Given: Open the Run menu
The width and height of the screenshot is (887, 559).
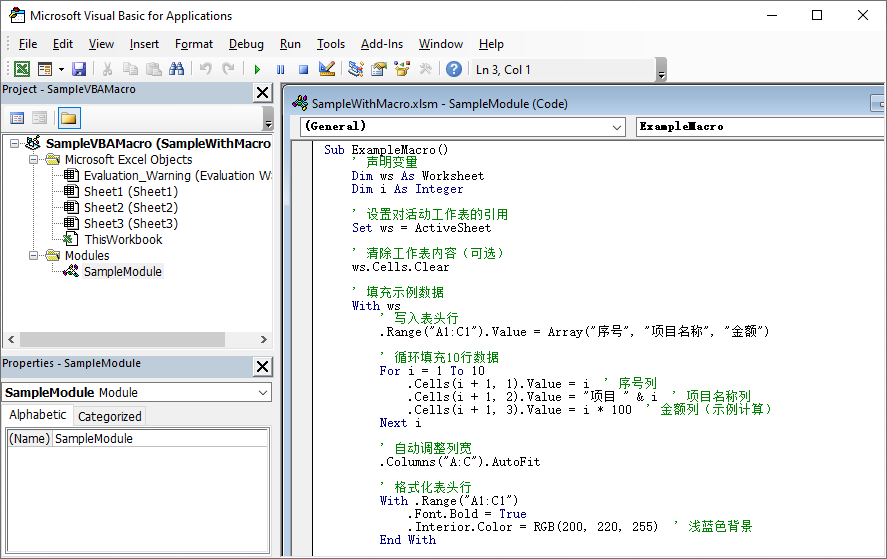Looking at the screenshot, I should coord(290,44).
